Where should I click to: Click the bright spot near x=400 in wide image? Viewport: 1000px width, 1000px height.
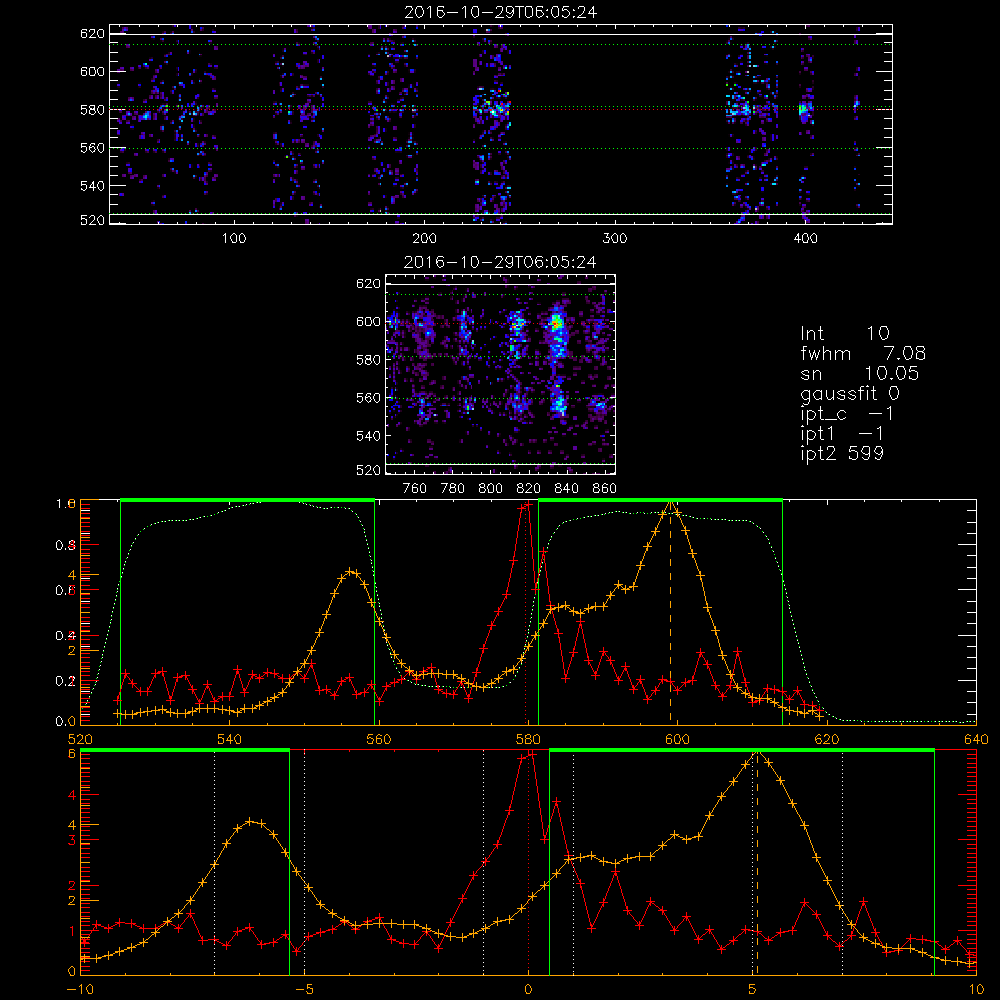click(804, 111)
